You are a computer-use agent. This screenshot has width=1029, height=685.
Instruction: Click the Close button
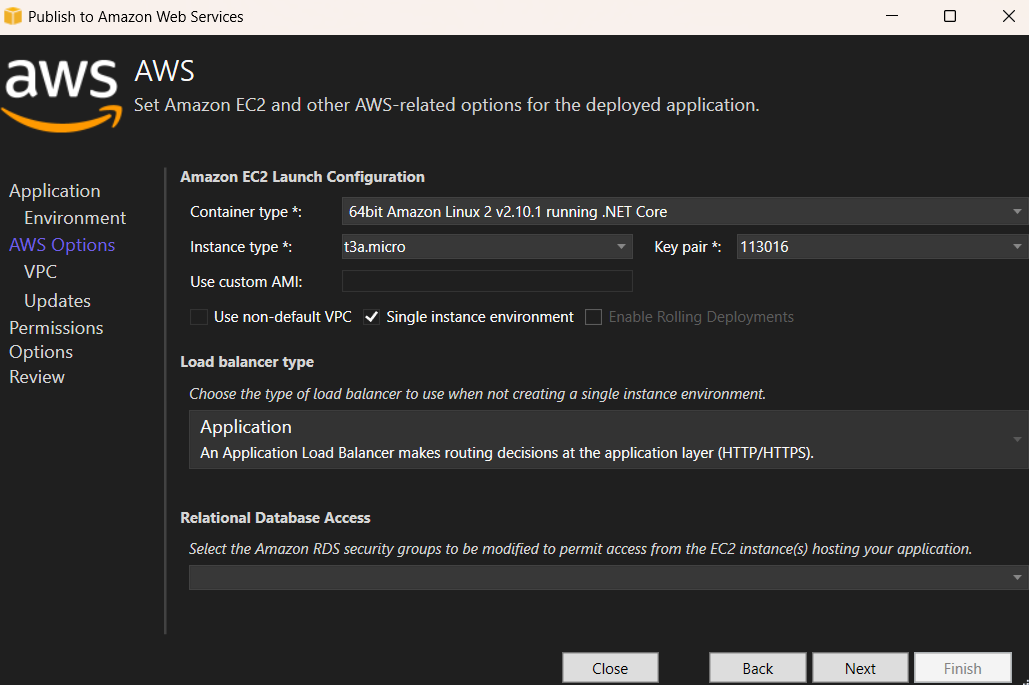[x=610, y=668]
